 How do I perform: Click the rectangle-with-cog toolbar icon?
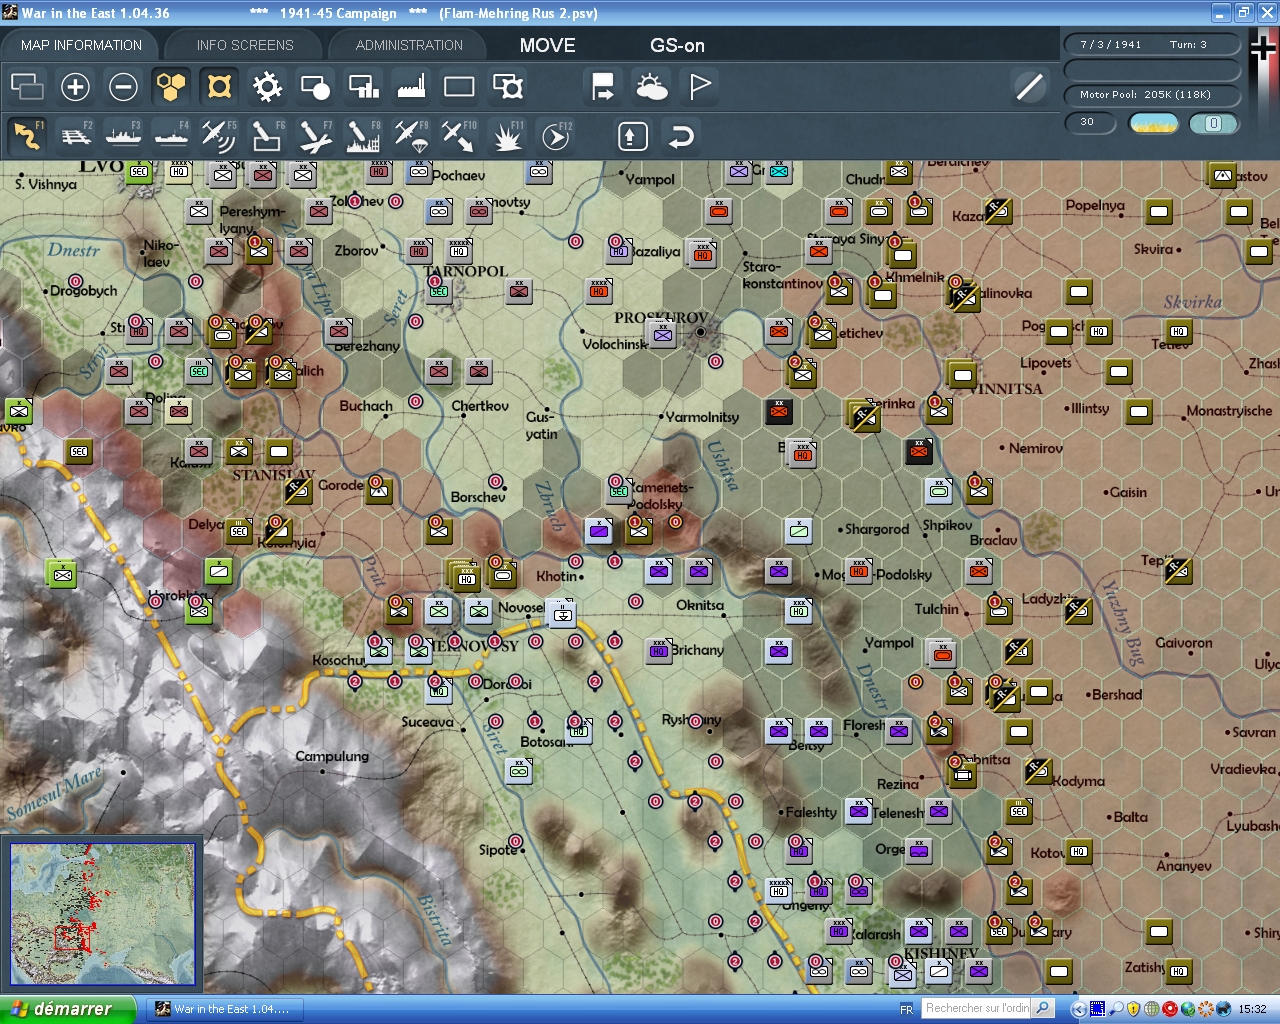pyautogui.click(x=508, y=87)
